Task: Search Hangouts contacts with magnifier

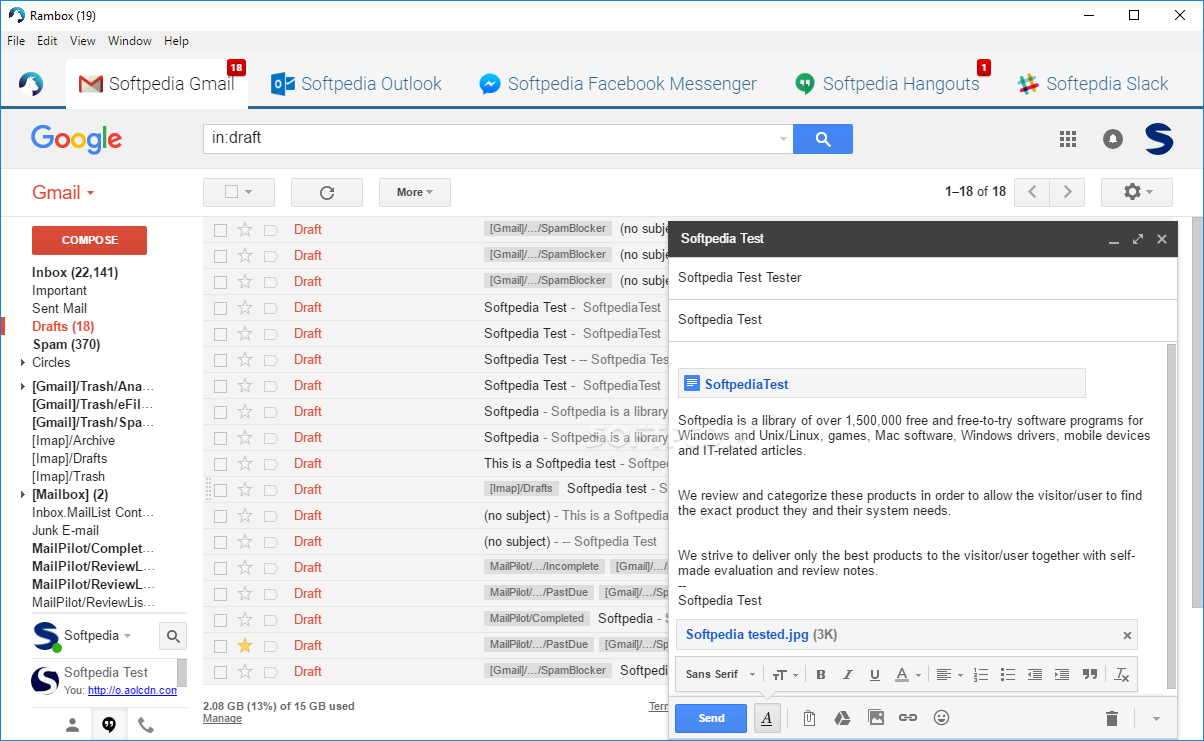Action: tap(173, 635)
